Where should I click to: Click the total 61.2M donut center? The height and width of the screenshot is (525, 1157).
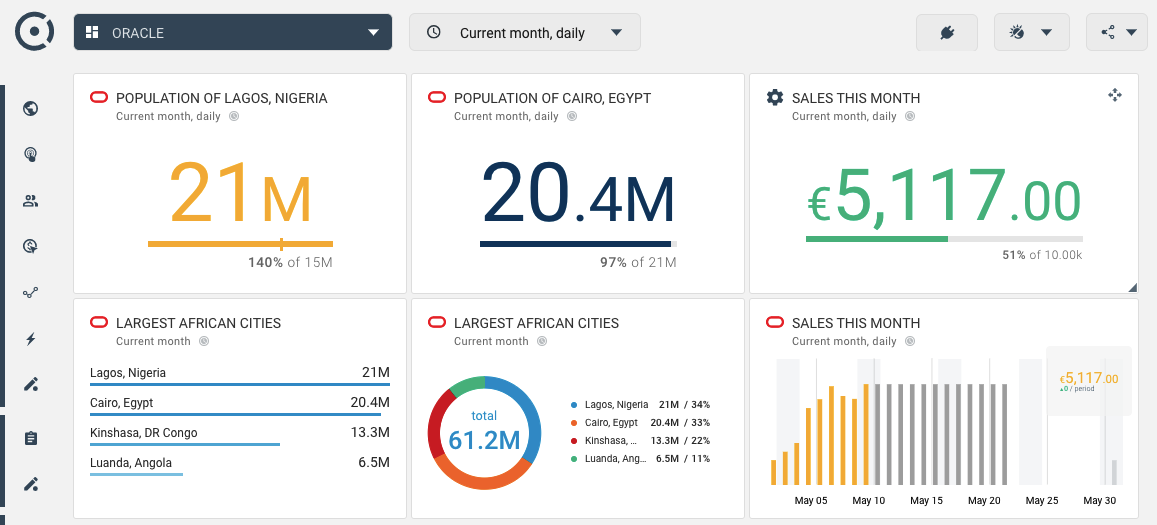(x=485, y=432)
